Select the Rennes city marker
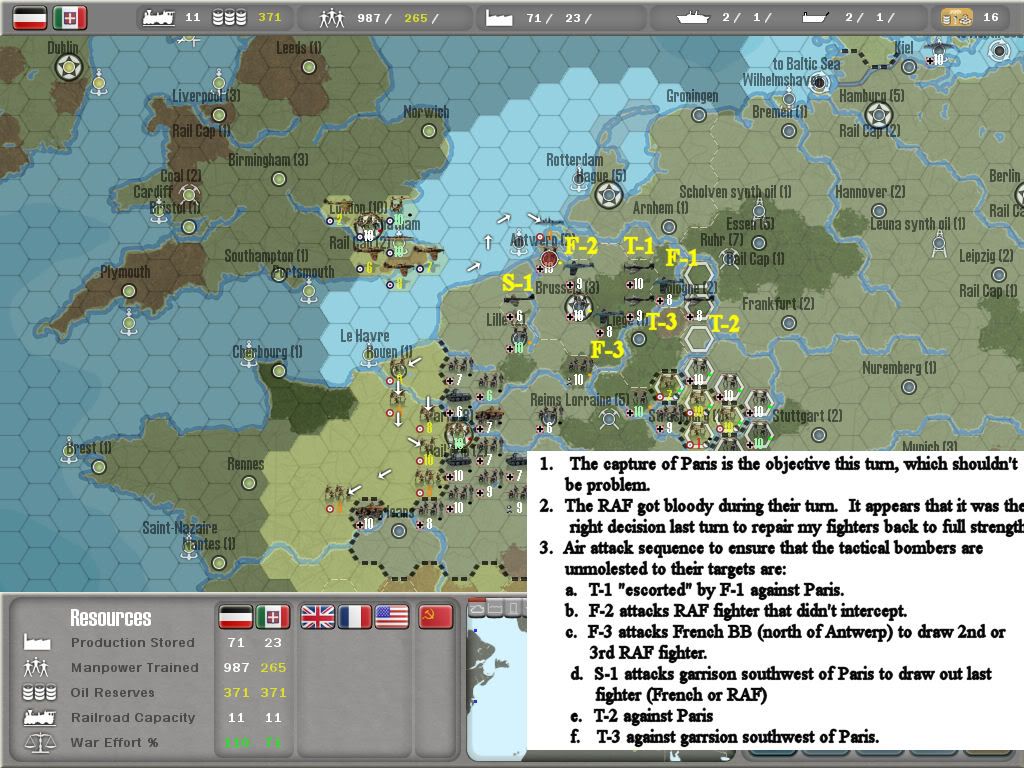1024x768 pixels. 249,483
